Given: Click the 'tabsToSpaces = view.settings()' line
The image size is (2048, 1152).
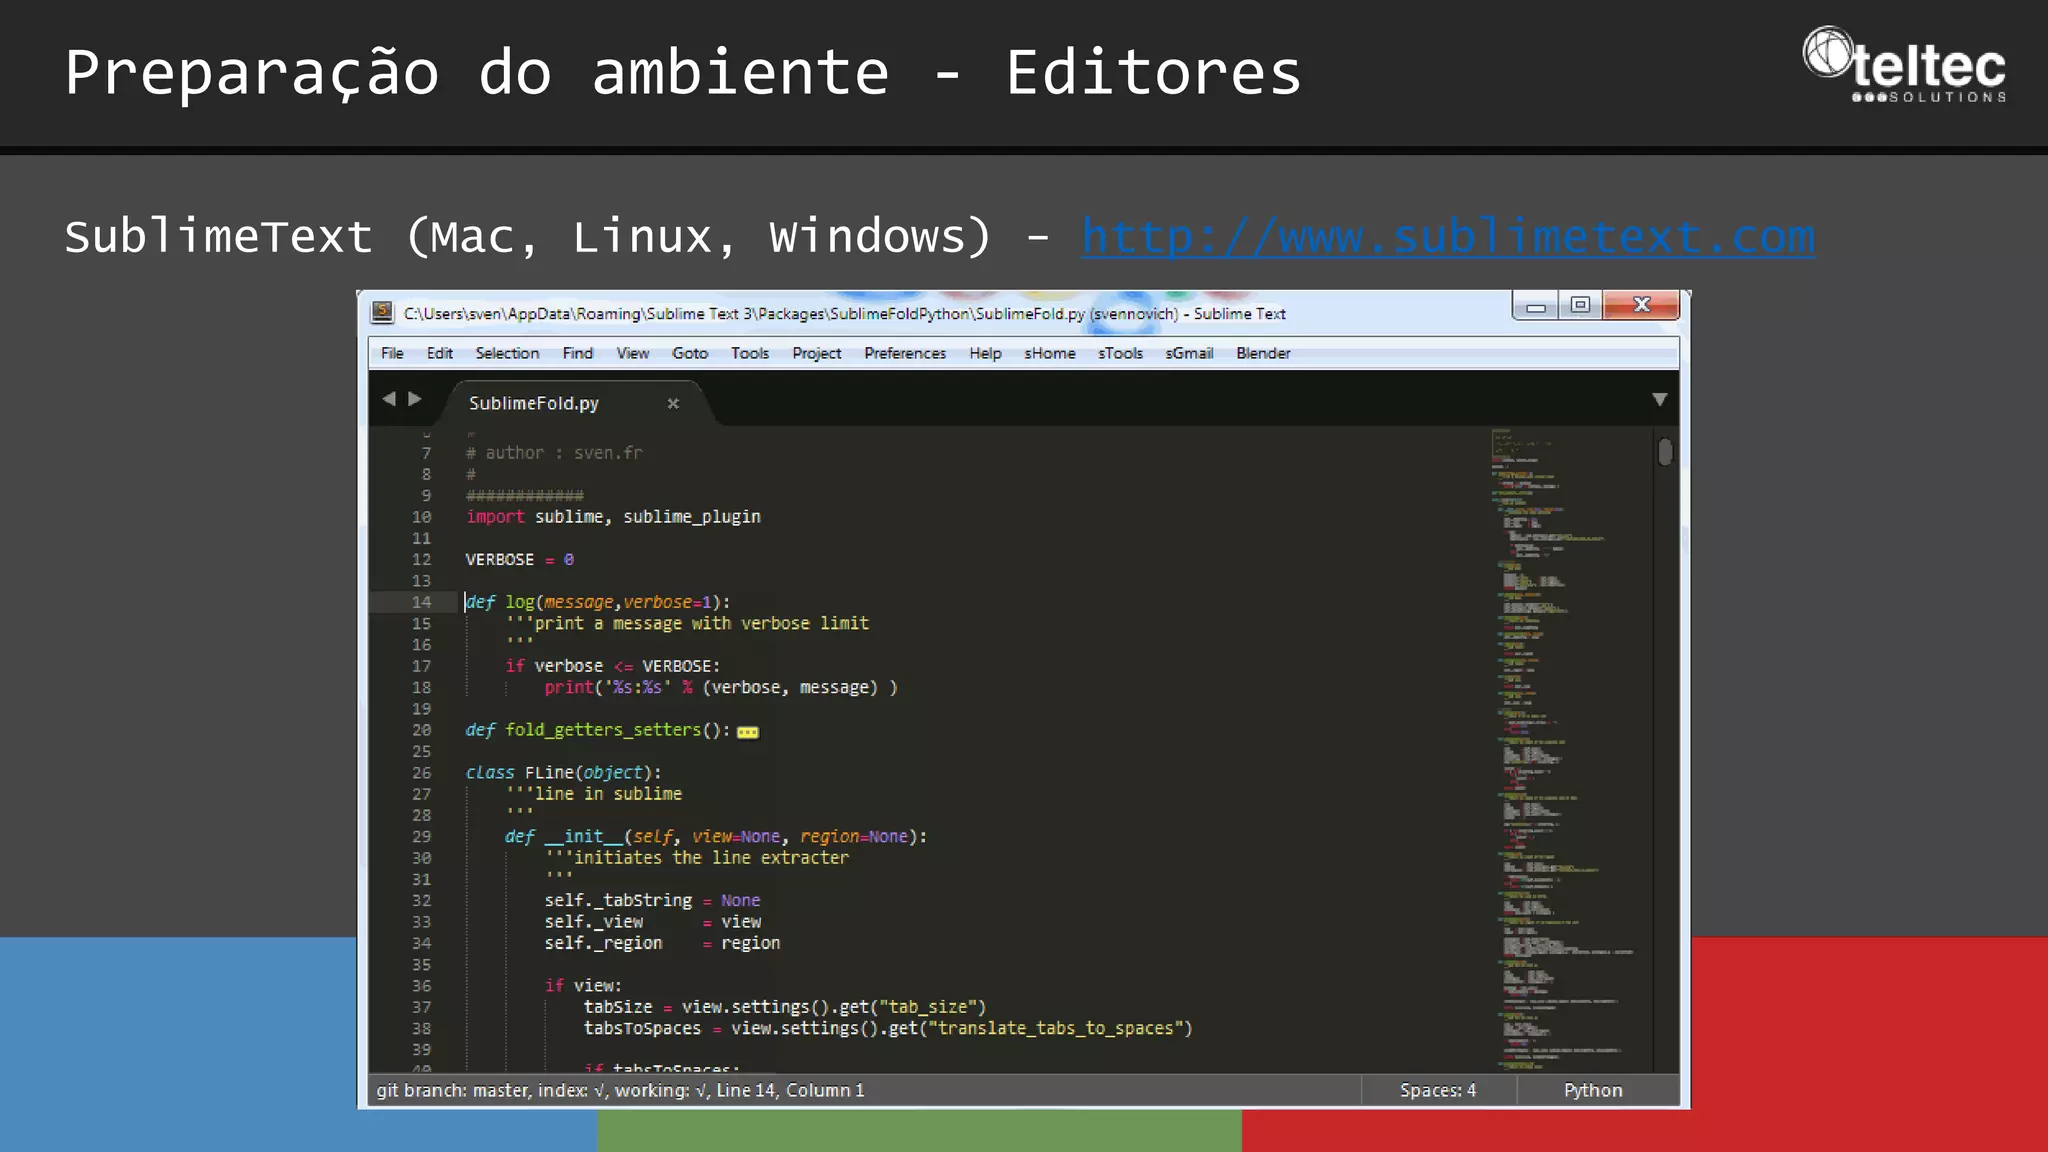Looking at the screenshot, I should click(x=888, y=1028).
